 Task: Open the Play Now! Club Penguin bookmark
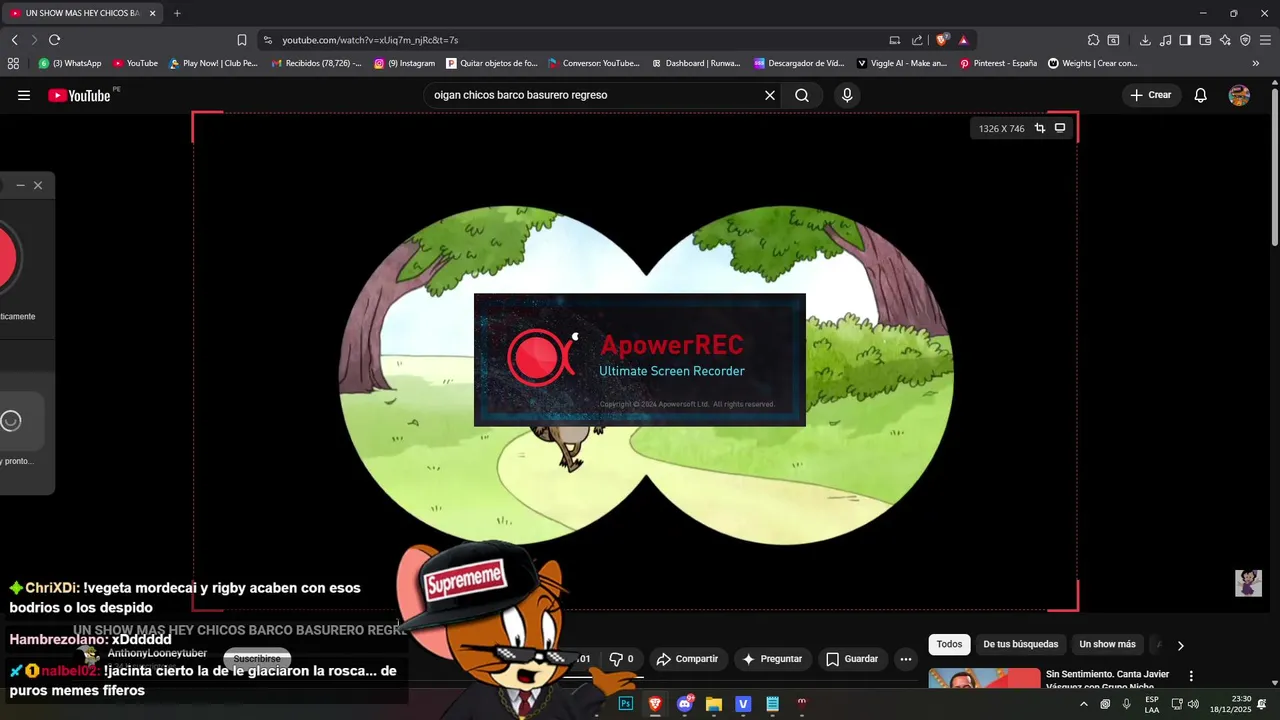[213, 63]
